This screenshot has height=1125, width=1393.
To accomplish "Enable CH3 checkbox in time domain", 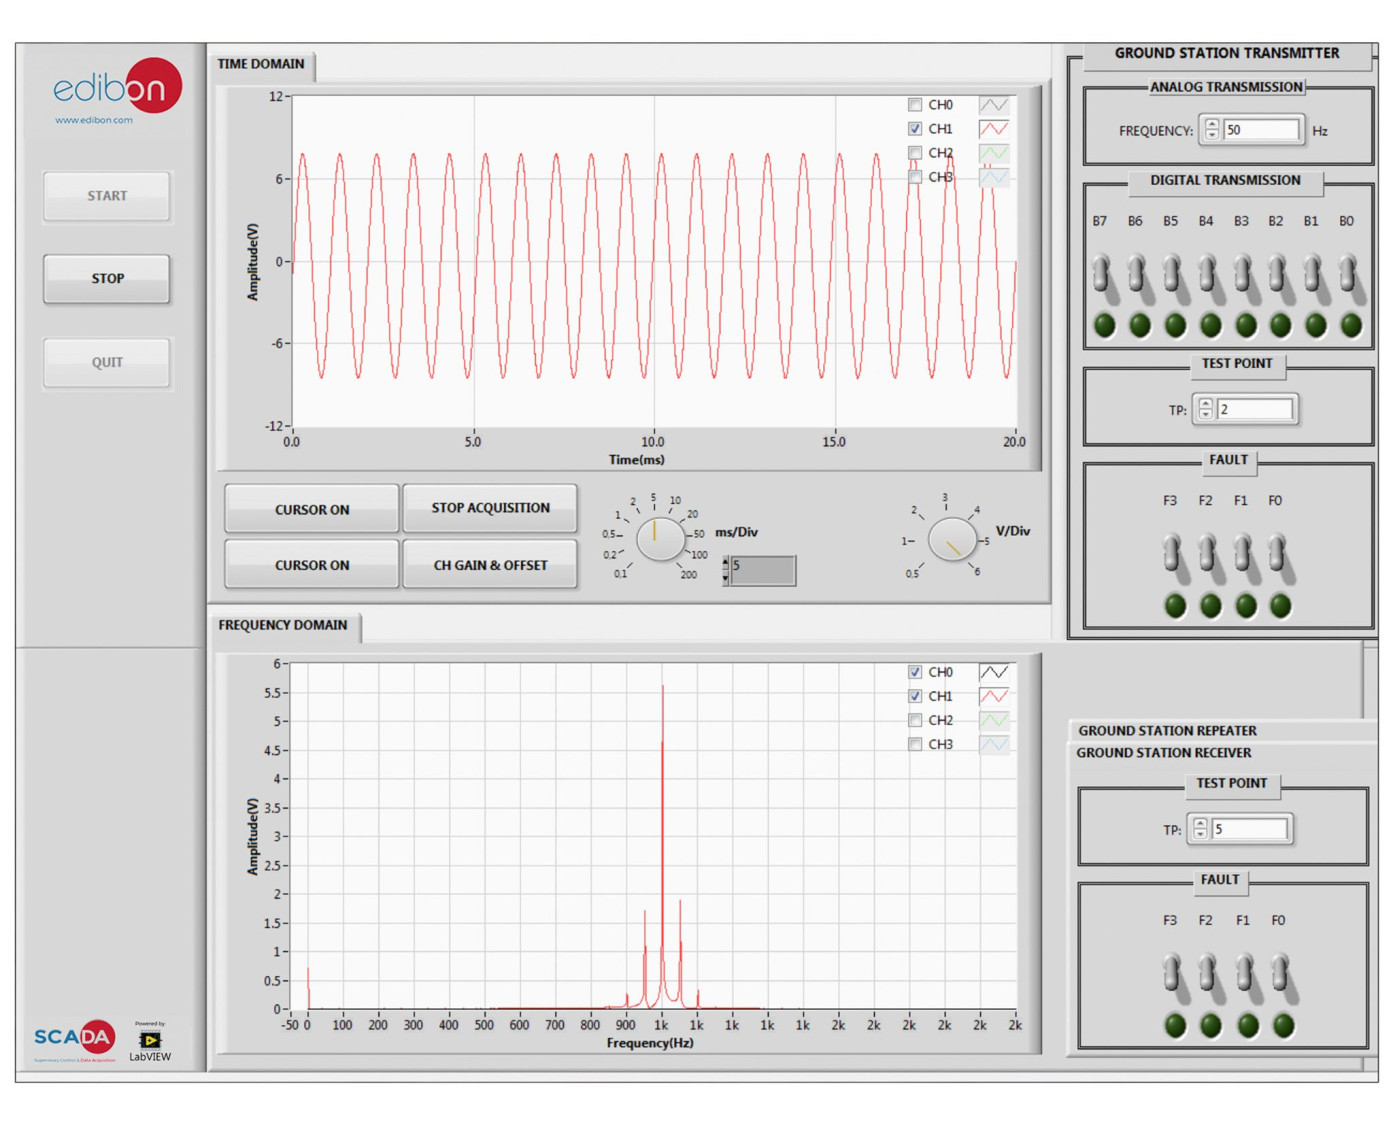I will click(915, 177).
